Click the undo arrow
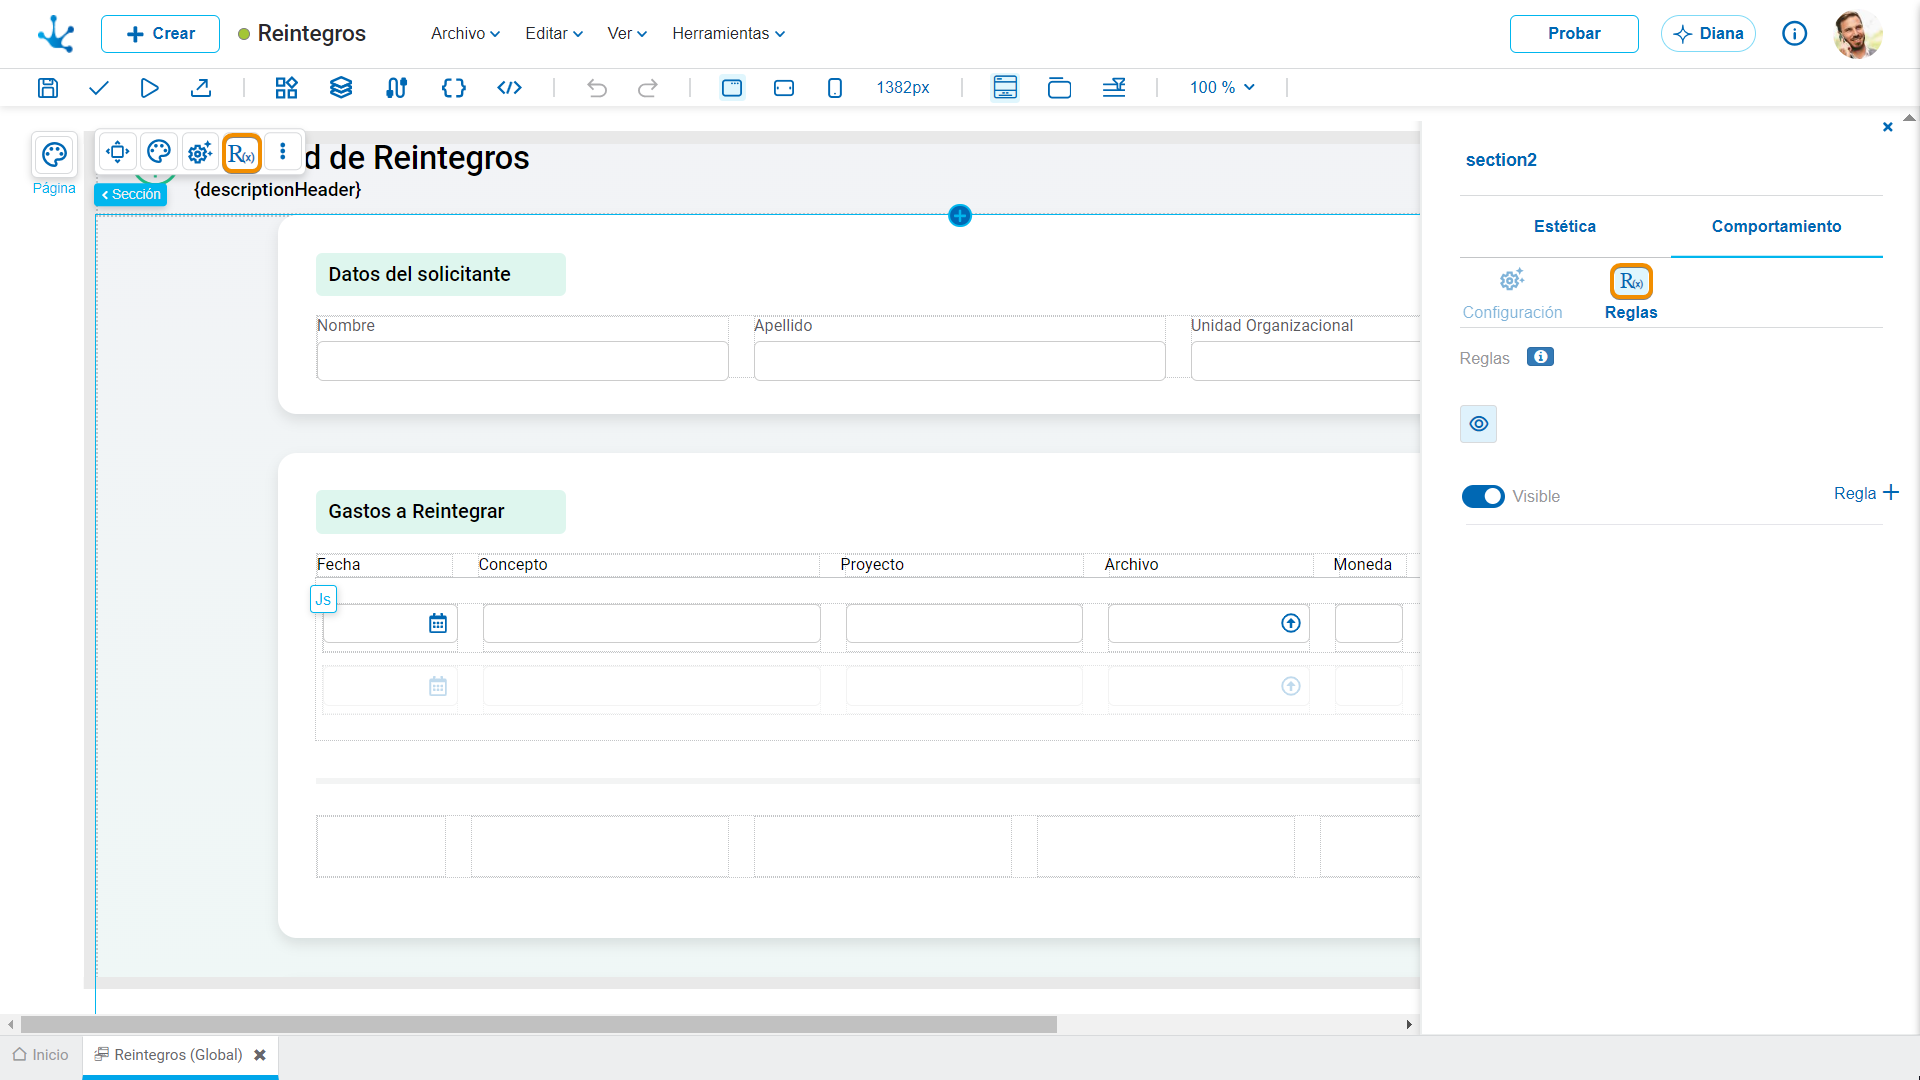The height and width of the screenshot is (1080, 1920). point(597,88)
